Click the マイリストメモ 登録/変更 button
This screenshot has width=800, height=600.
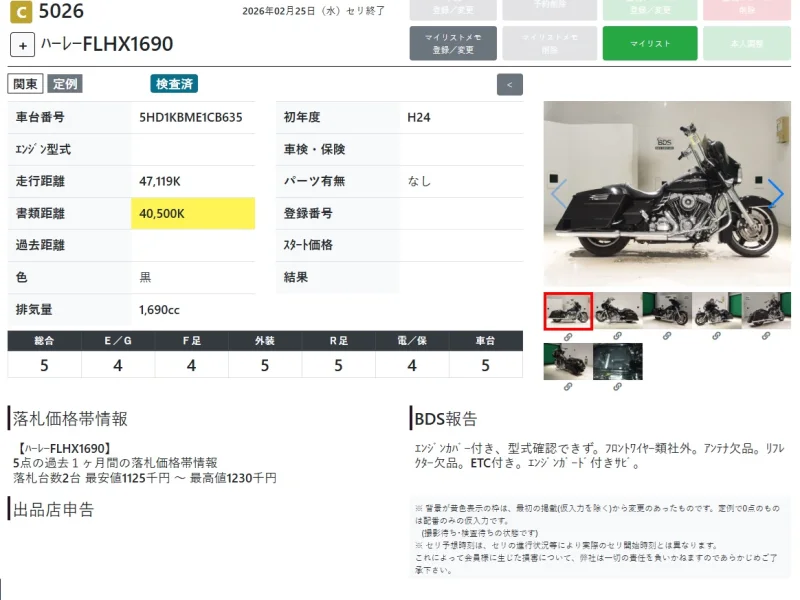tap(453, 43)
